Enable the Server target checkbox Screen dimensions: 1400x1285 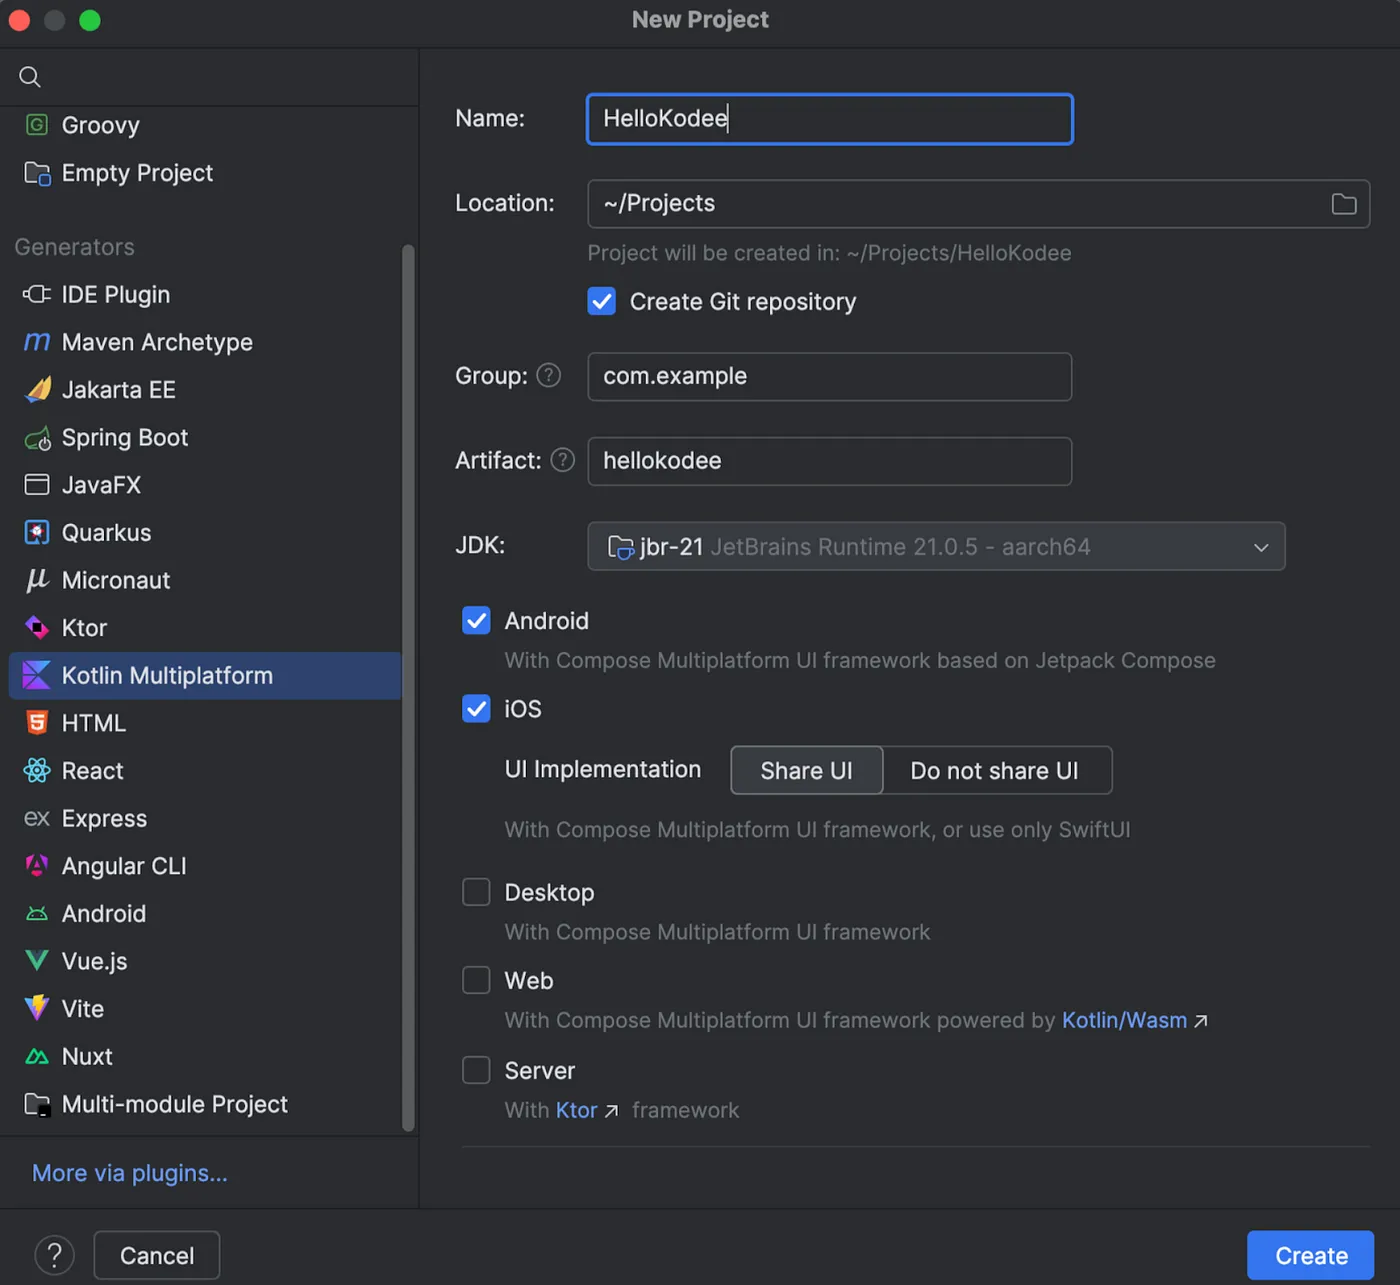(x=476, y=1070)
